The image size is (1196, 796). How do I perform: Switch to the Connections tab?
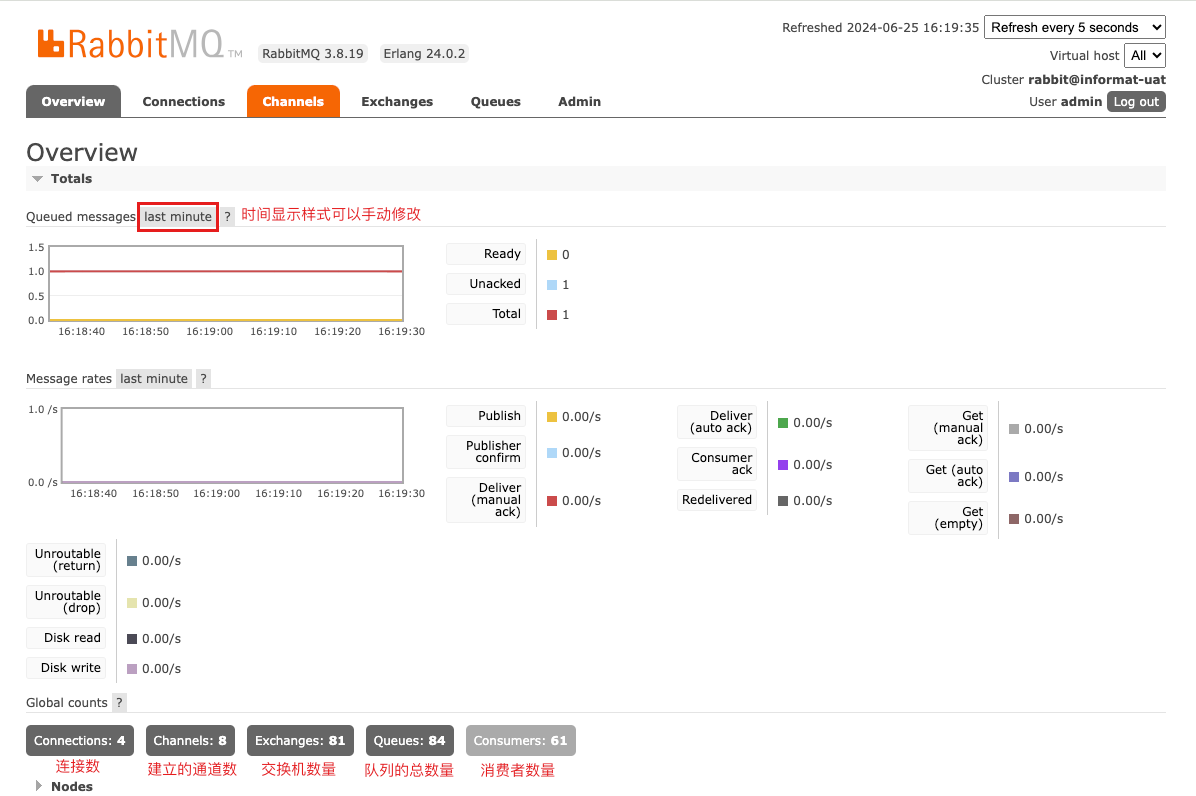click(184, 101)
